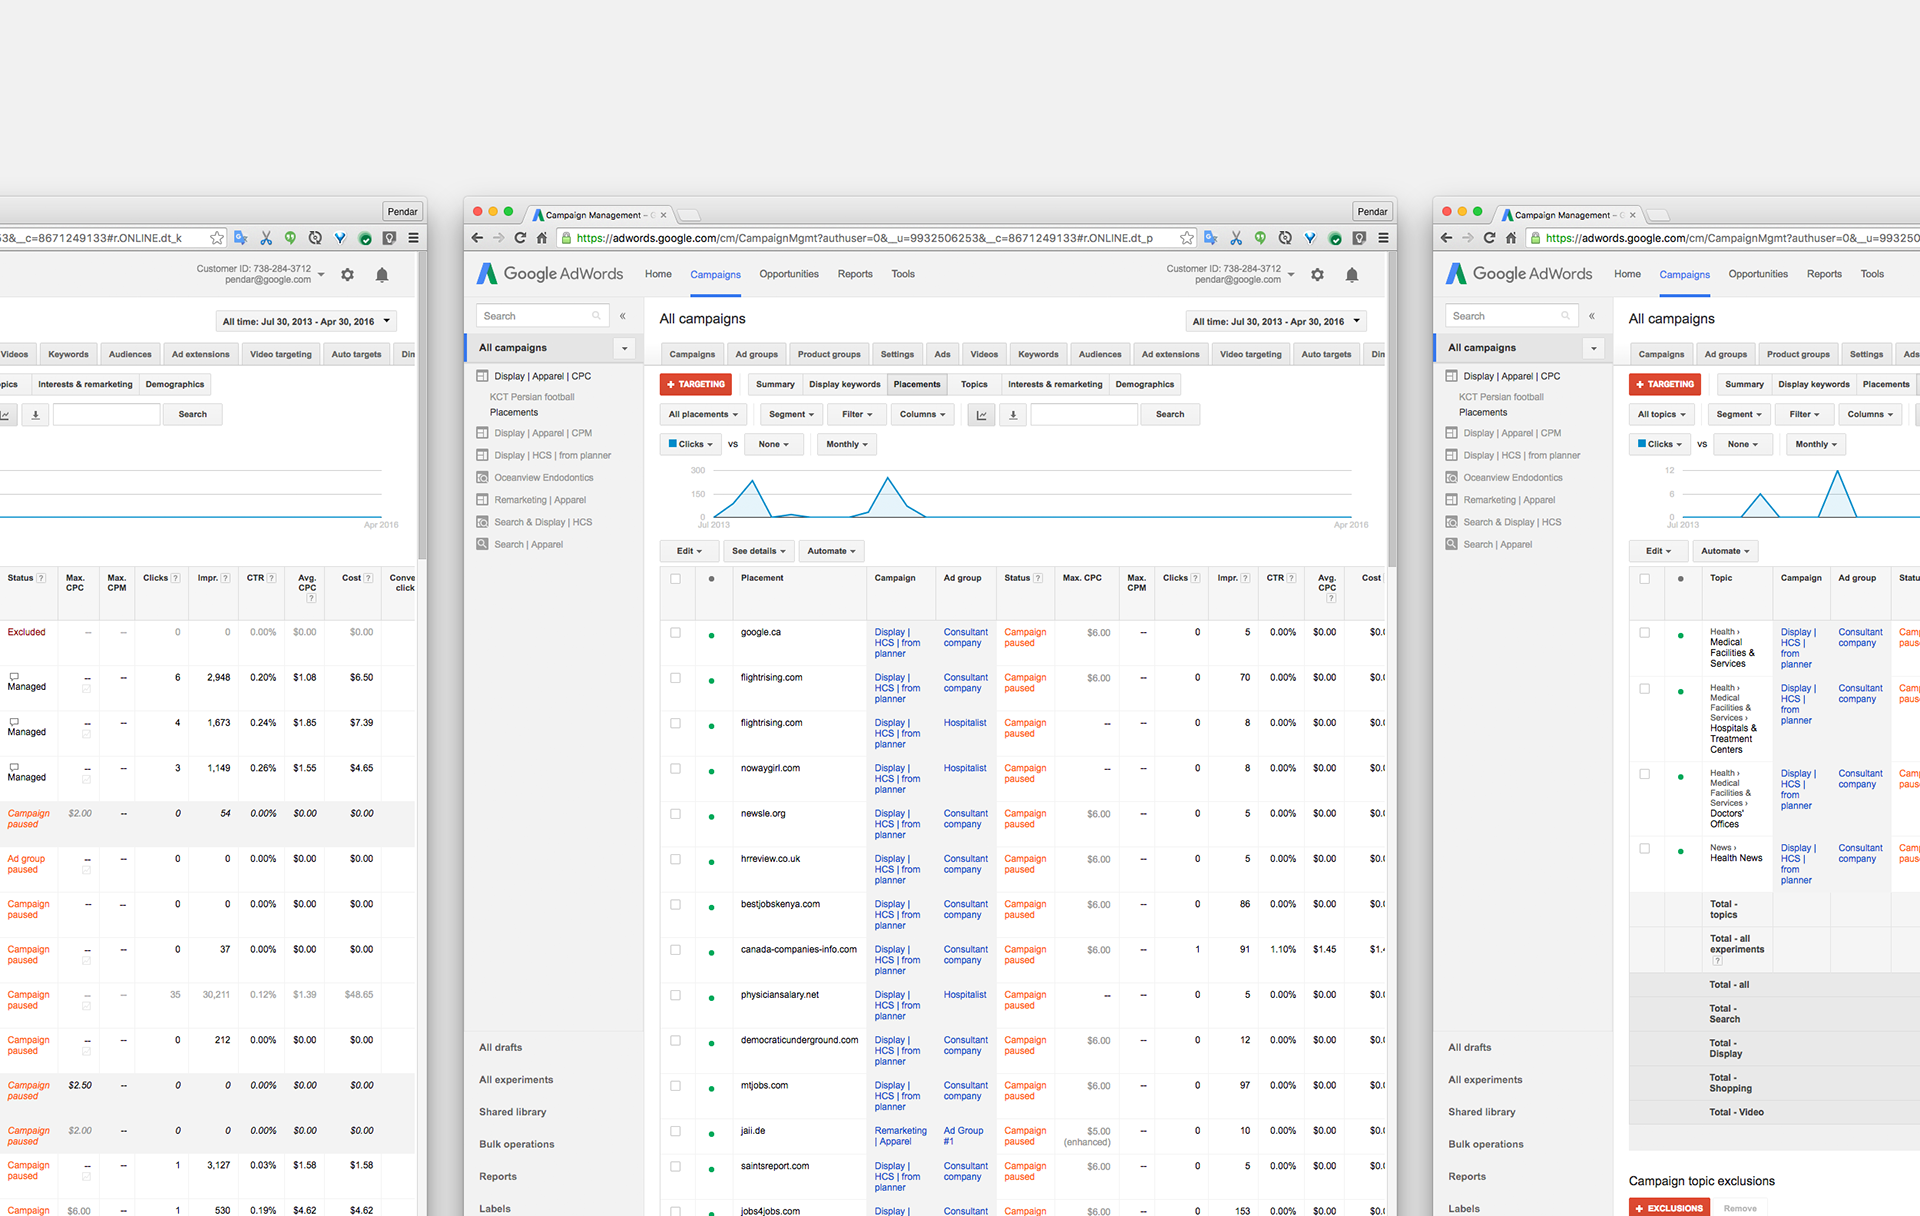Open date range dropdown in middle window
The height and width of the screenshot is (1216, 1920).
coord(1276,322)
